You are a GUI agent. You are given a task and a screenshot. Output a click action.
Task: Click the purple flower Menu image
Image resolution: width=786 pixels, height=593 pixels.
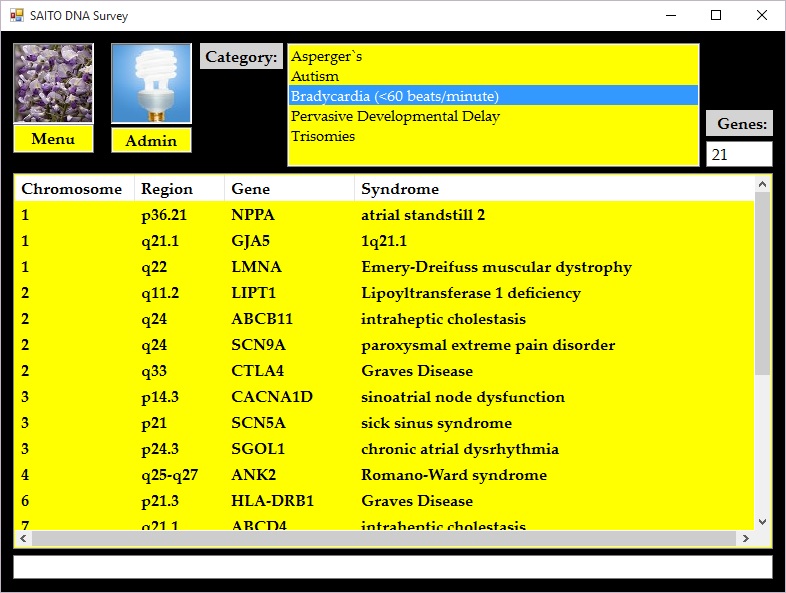pos(53,83)
